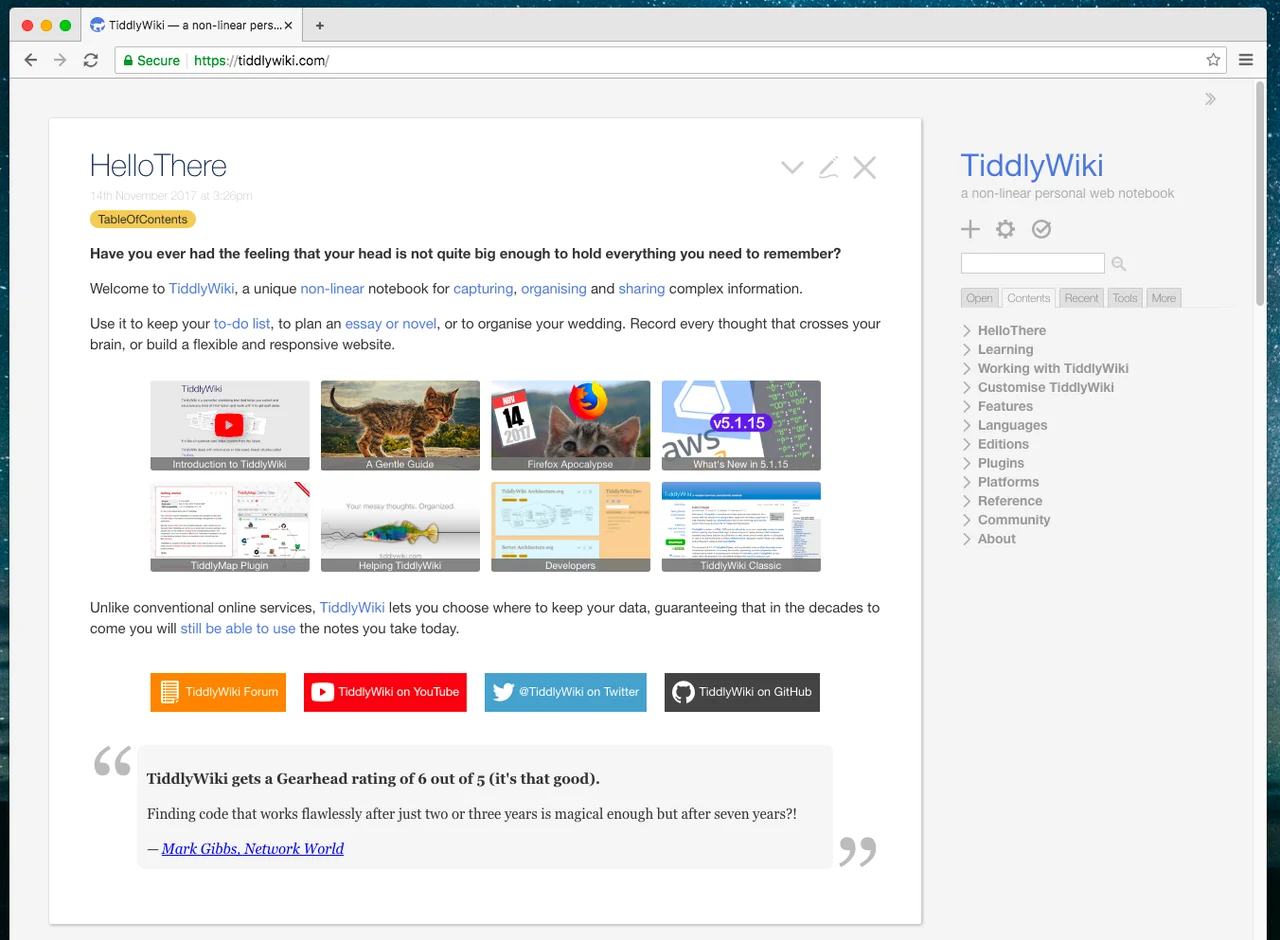Expand the HelloThere contents entry

967,331
